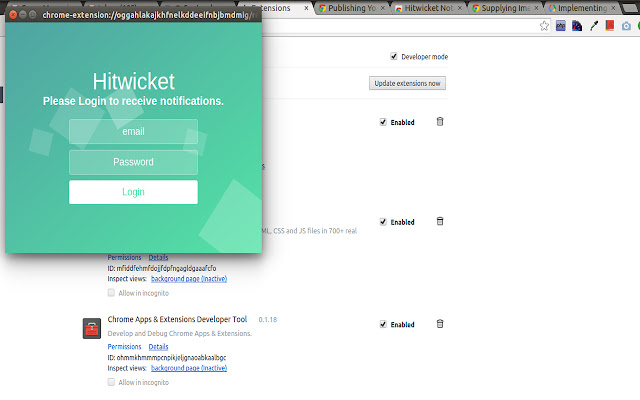Open the dark blue extension icon beside PHP

click(577, 26)
